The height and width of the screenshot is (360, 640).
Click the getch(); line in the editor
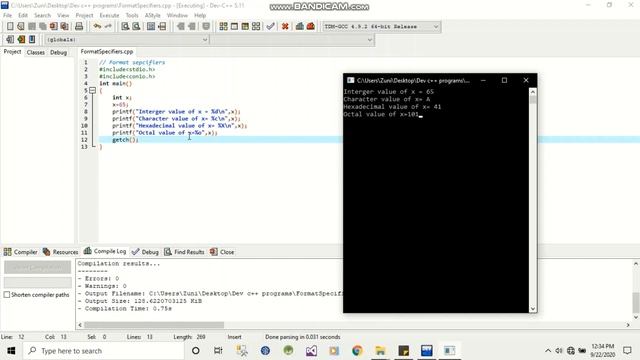pos(125,140)
